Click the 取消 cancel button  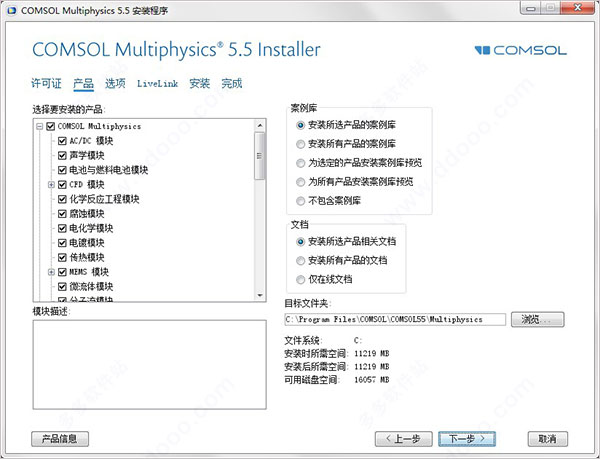tap(548, 439)
